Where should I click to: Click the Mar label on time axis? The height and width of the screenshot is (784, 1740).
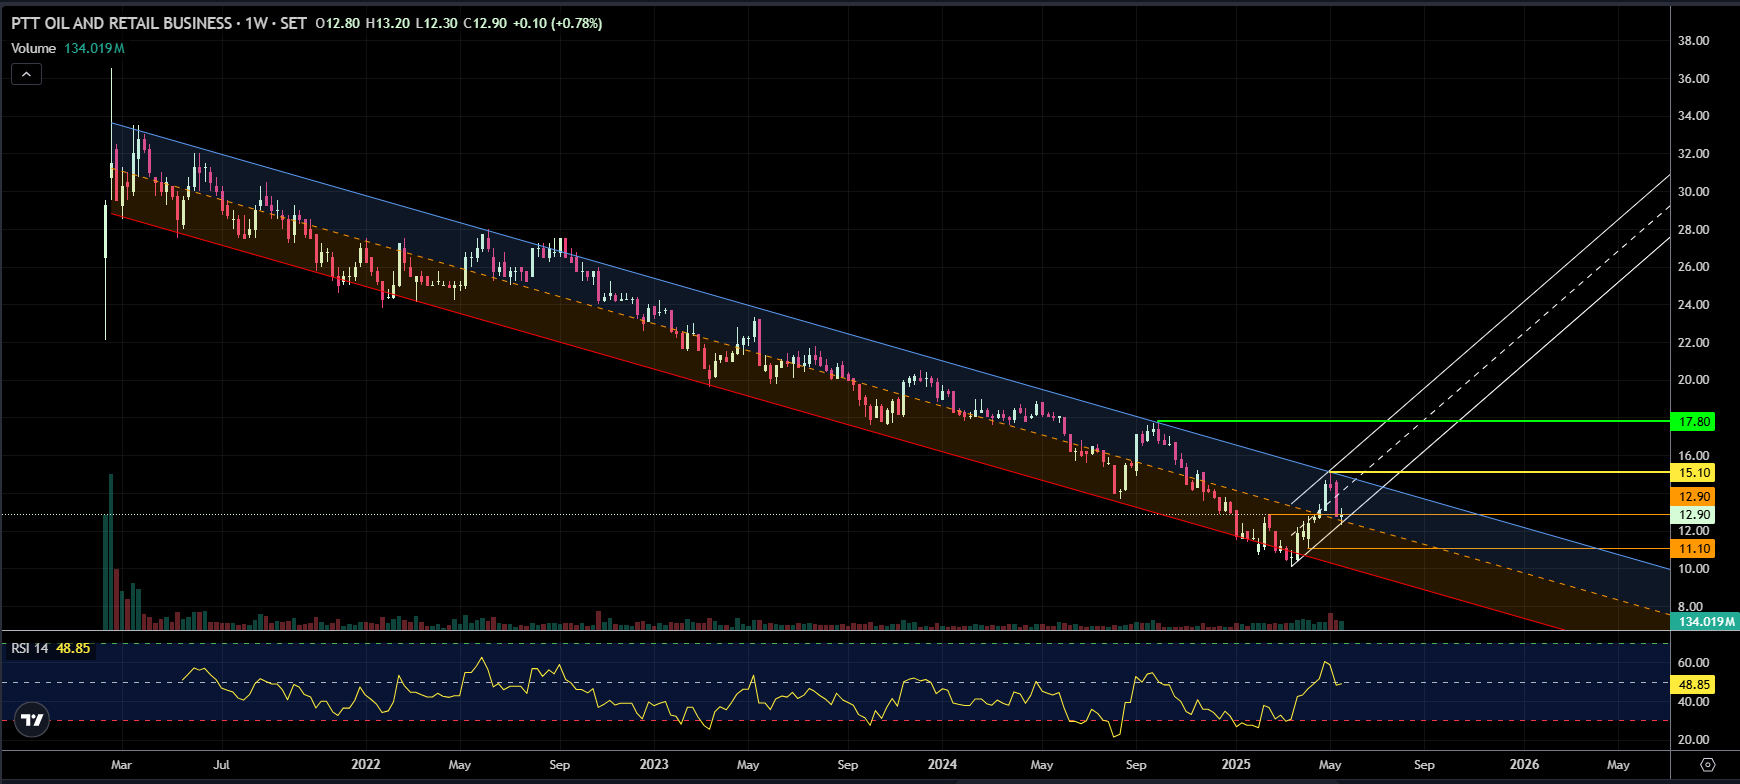point(121,764)
